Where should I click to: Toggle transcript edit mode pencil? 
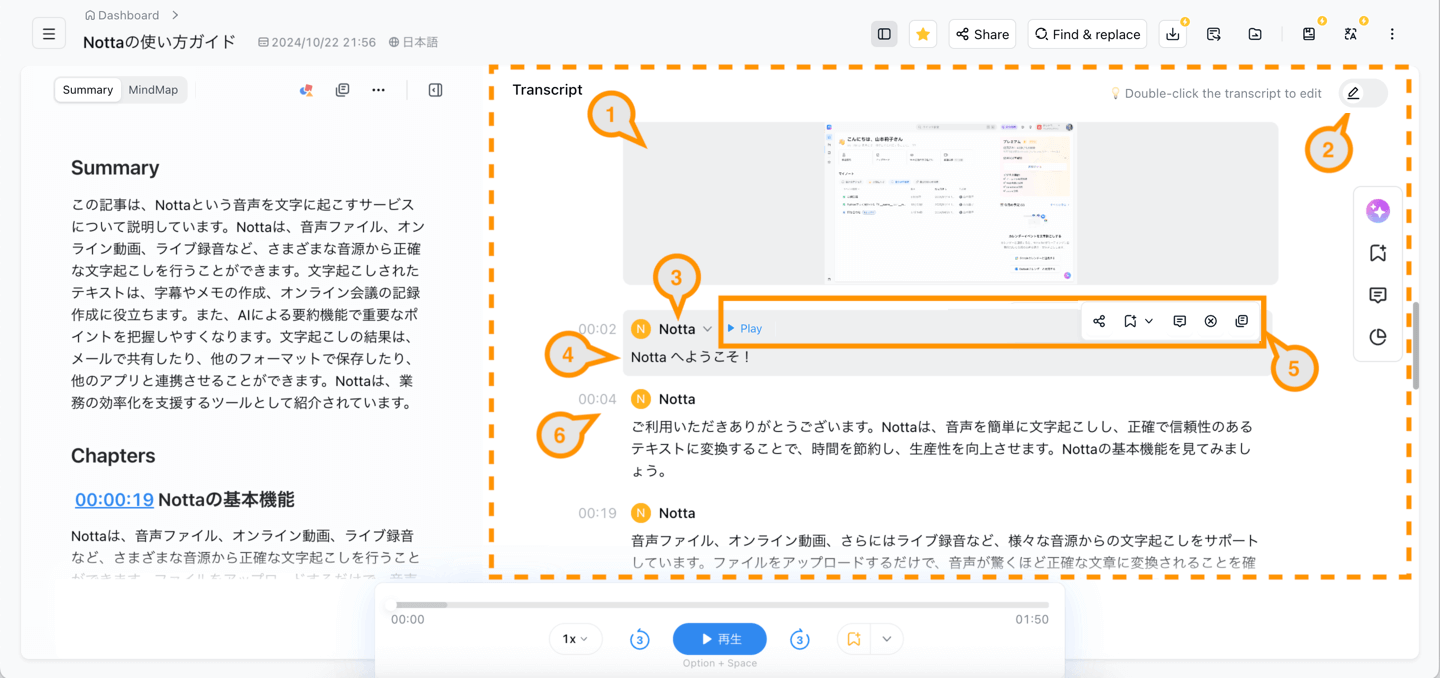click(1354, 93)
